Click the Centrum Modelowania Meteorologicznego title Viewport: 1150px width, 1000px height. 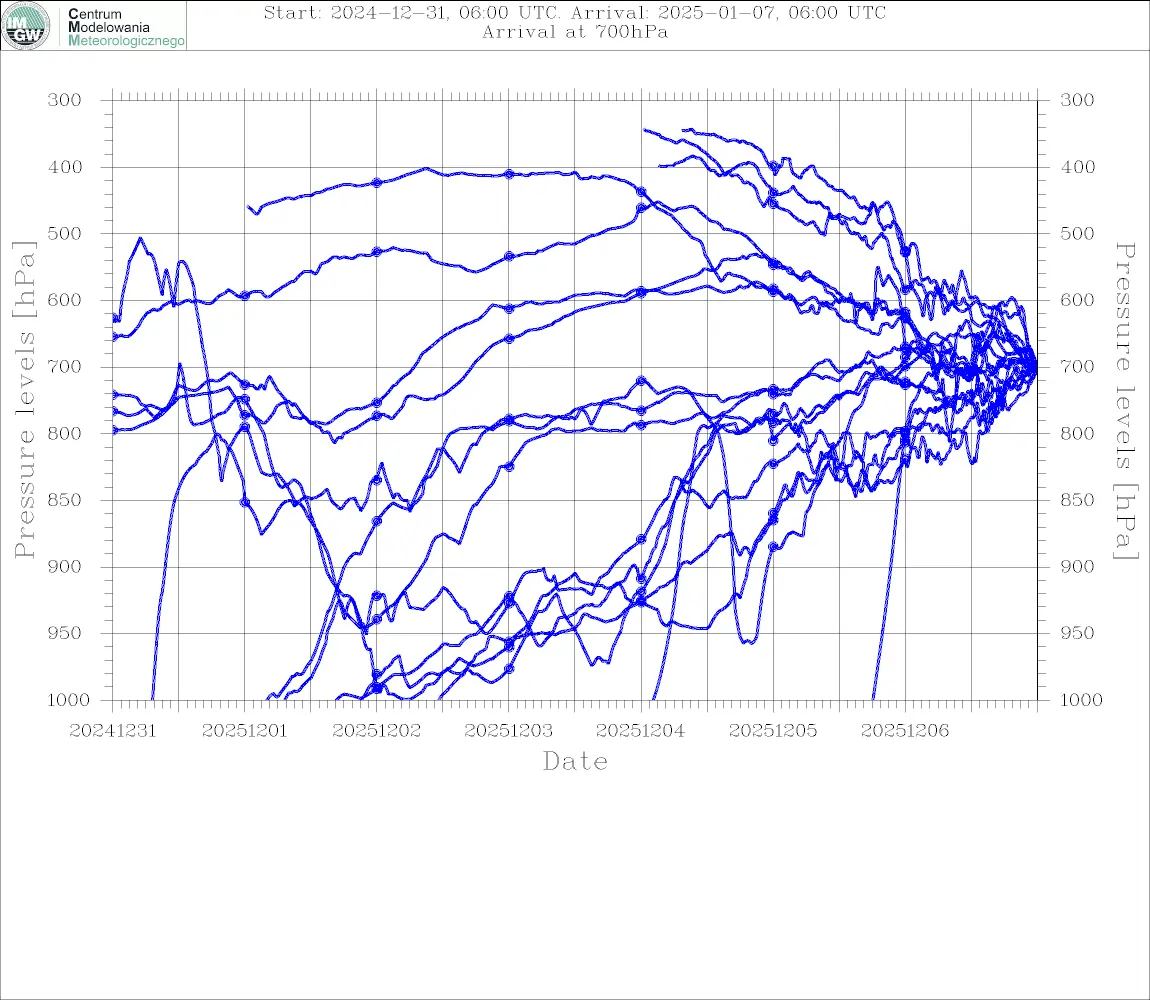[125, 27]
